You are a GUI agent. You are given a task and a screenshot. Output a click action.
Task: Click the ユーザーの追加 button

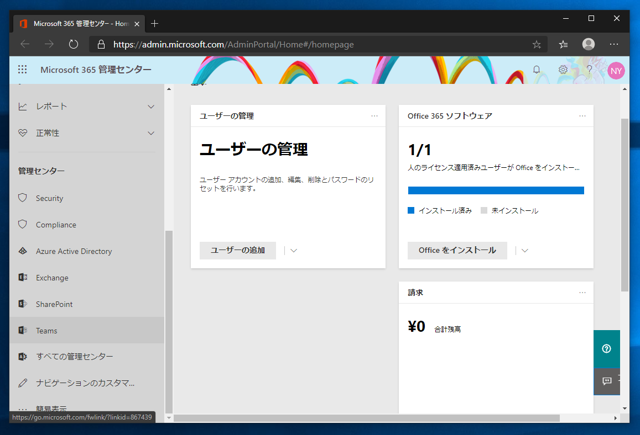tap(238, 251)
